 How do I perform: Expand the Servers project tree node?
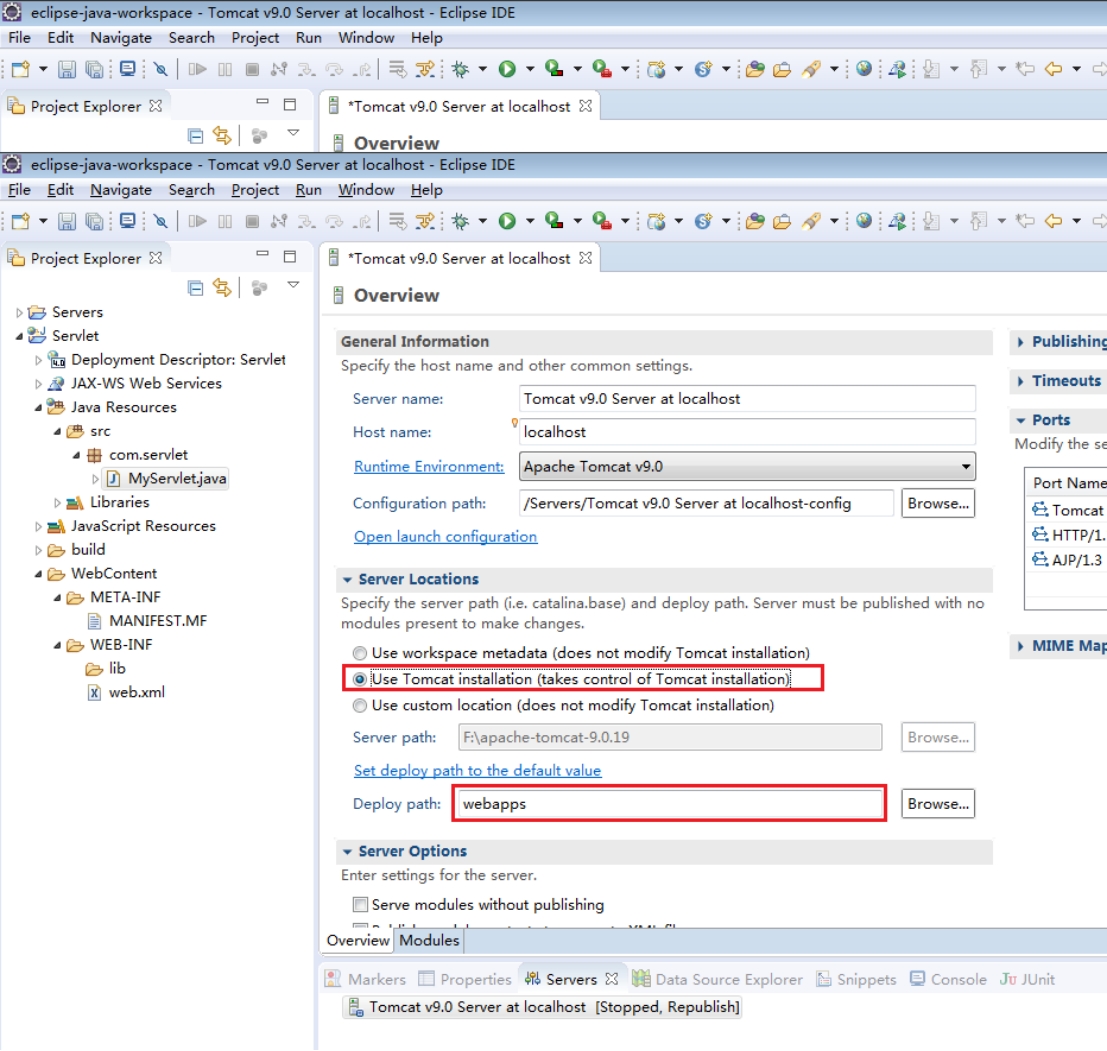tap(19, 312)
